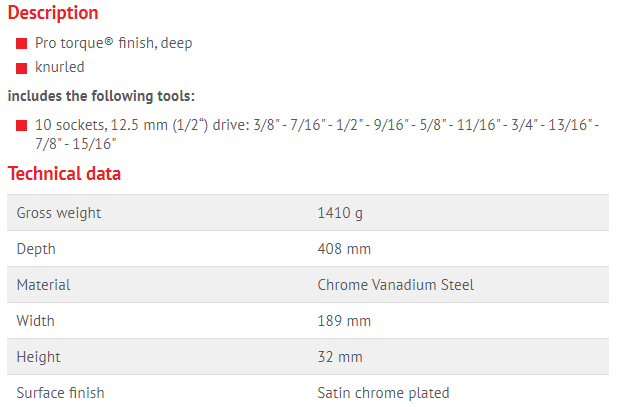Click the word 'knurled'

coord(60,67)
